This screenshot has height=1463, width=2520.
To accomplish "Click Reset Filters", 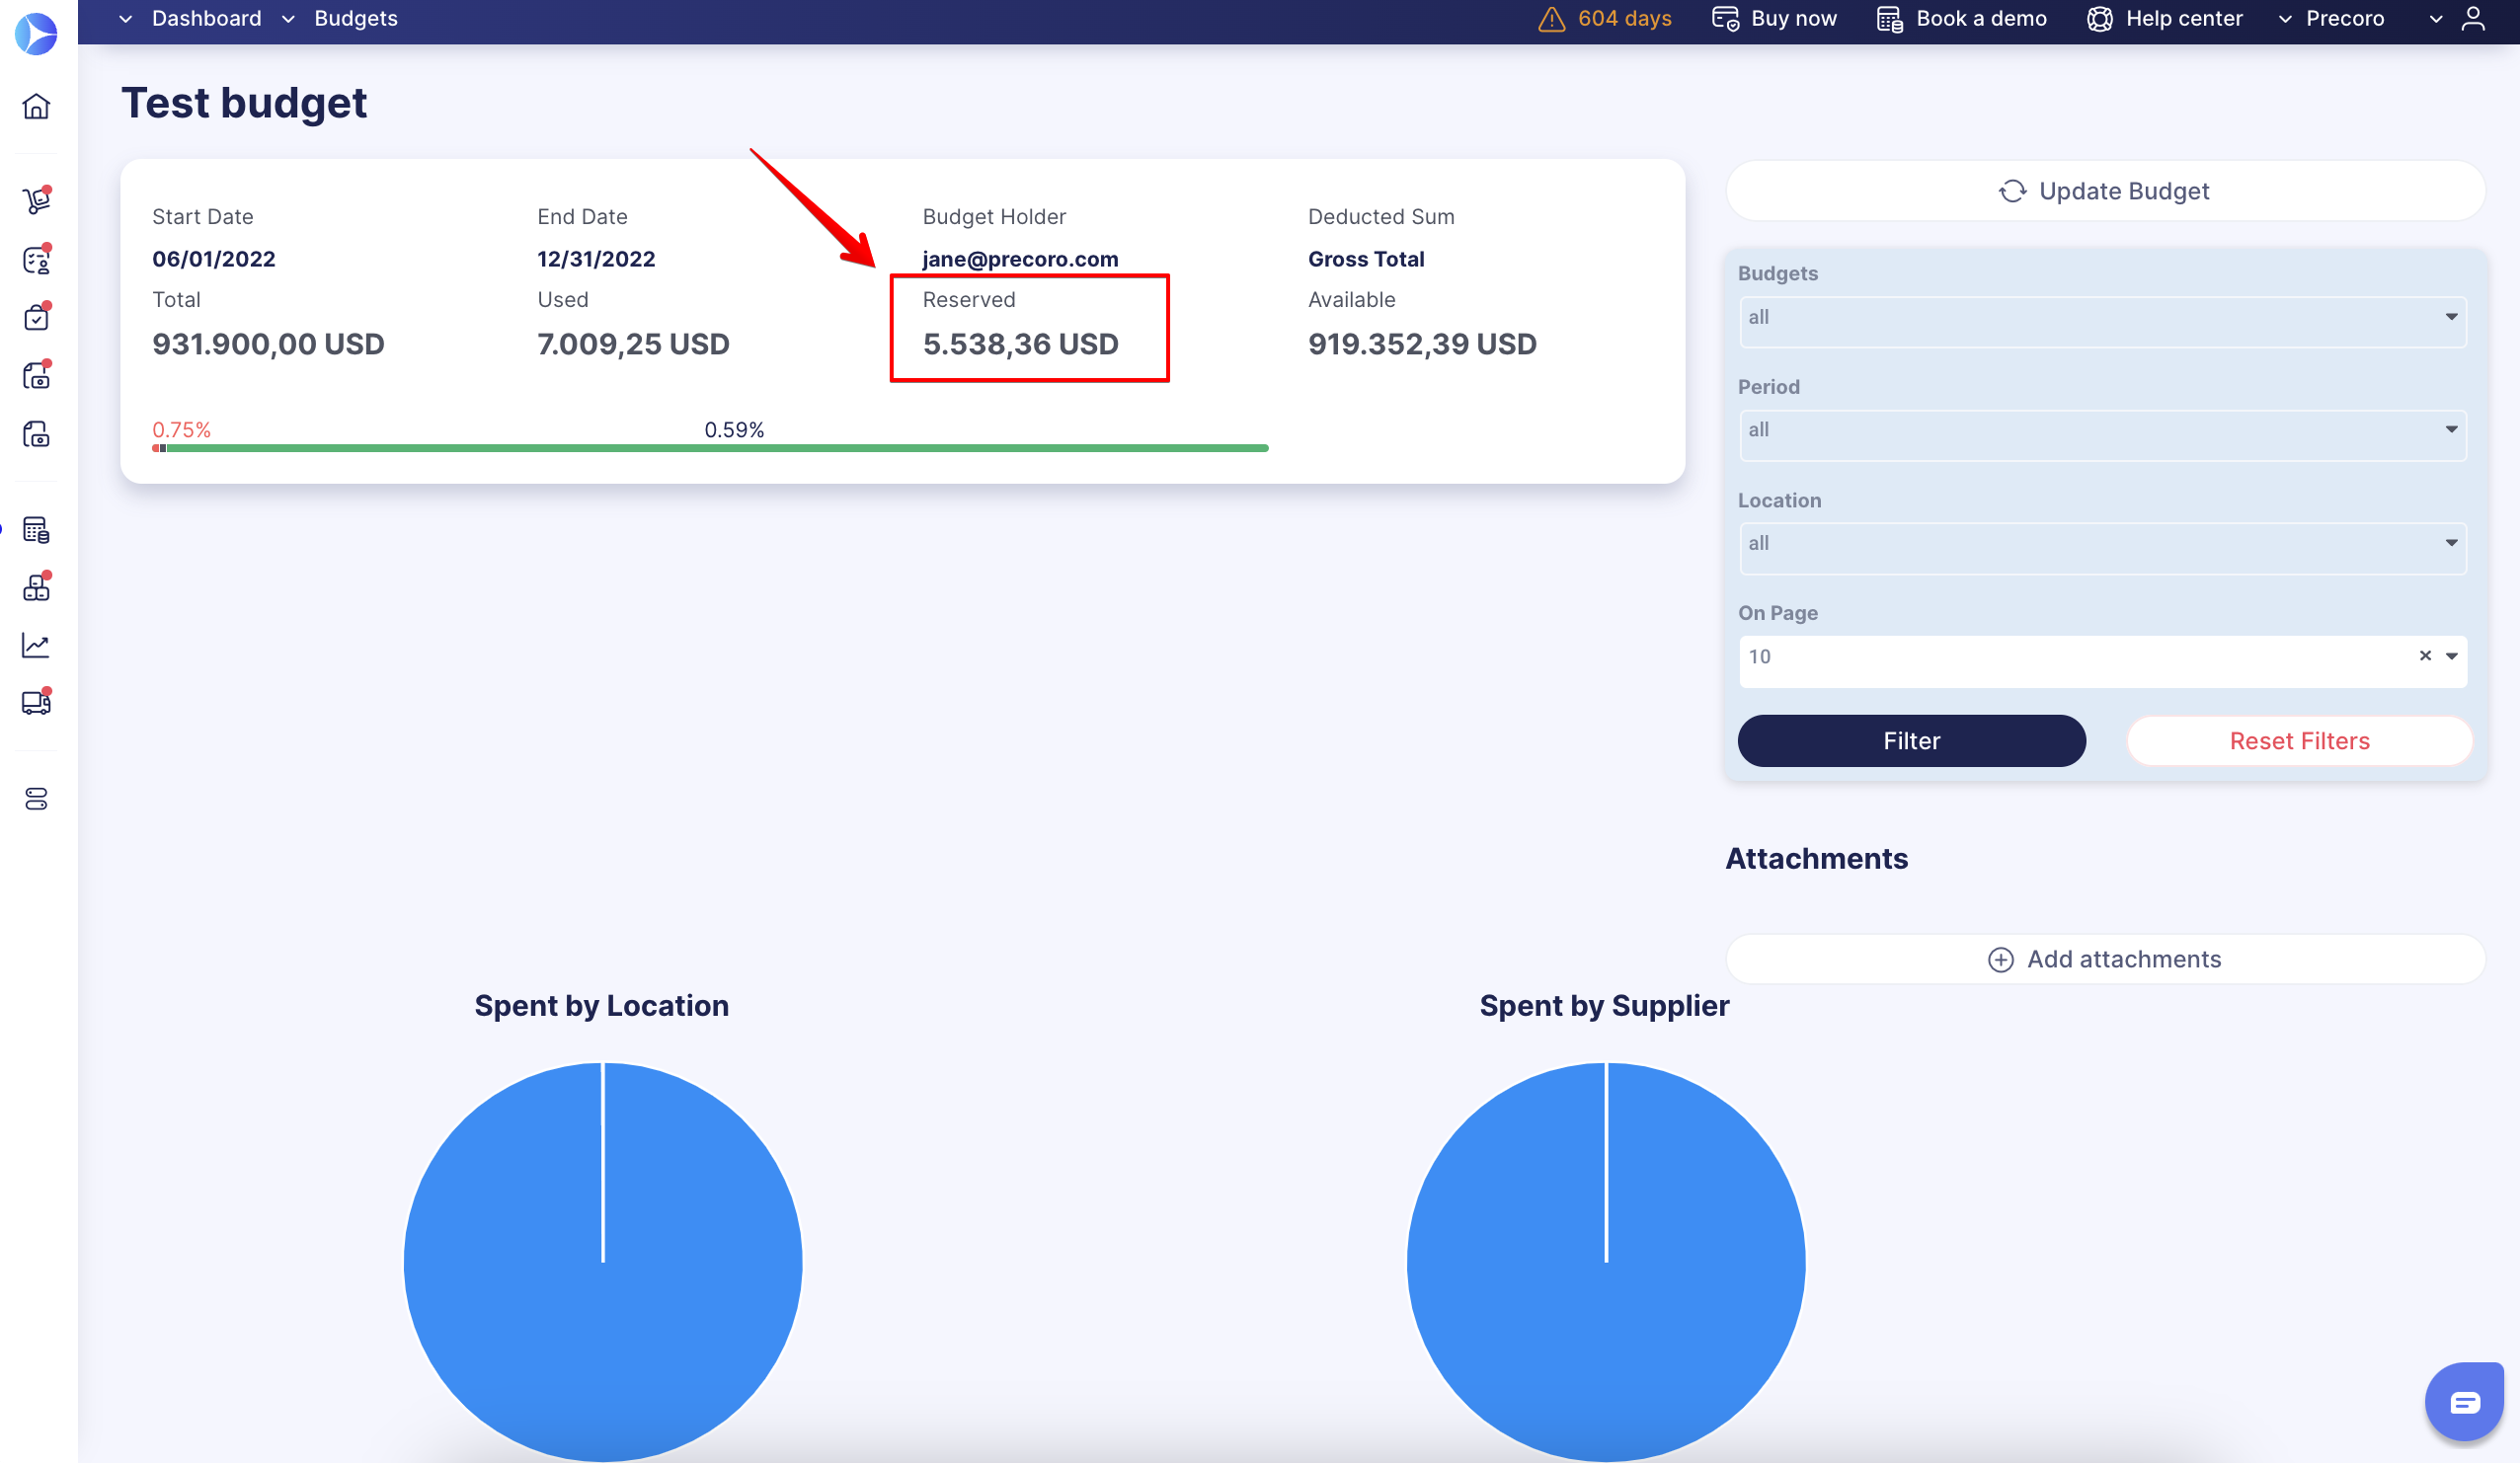I will click(x=2299, y=740).
